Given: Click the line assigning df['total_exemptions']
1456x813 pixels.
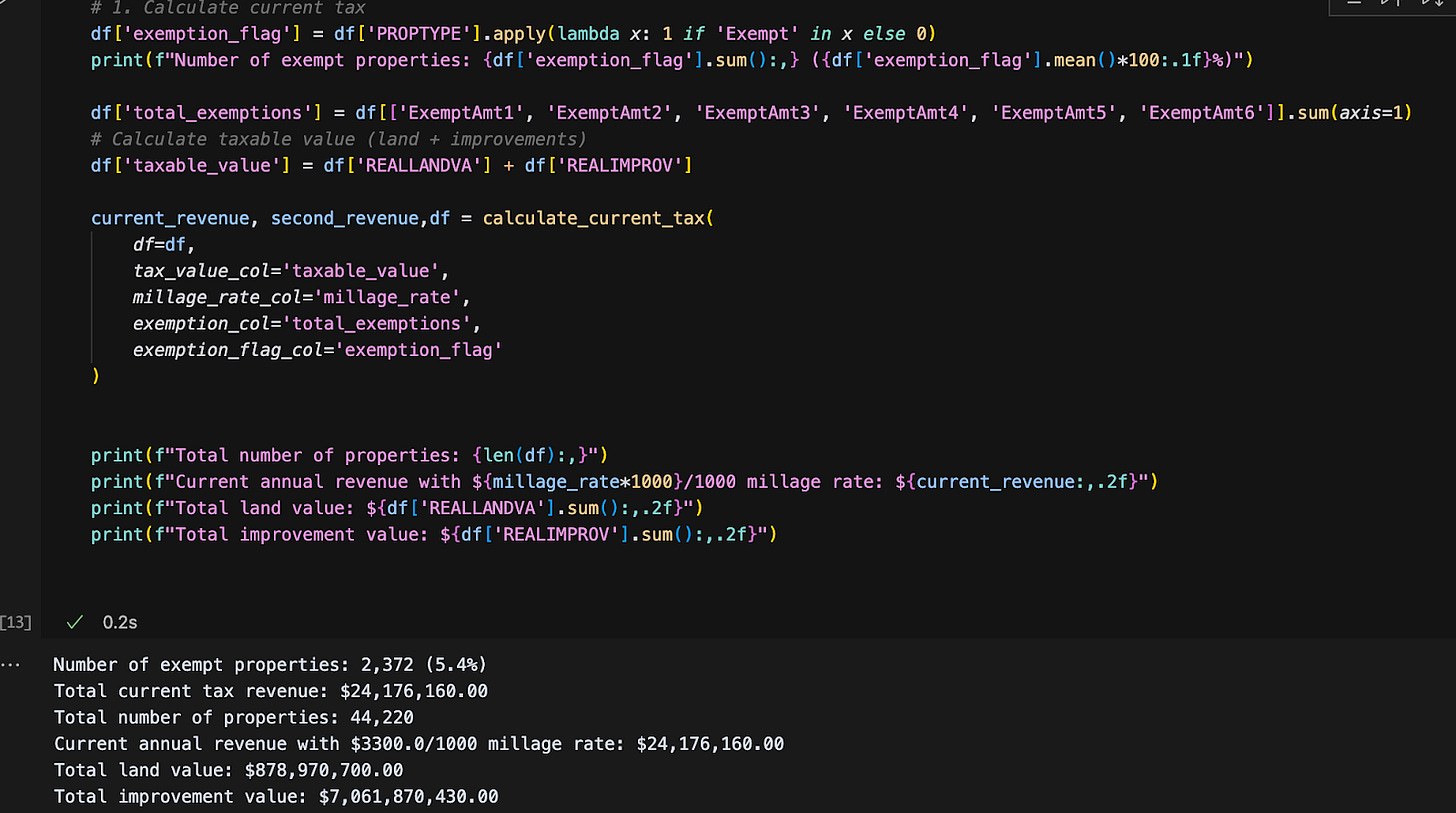Looking at the screenshot, I should (x=751, y=112).
